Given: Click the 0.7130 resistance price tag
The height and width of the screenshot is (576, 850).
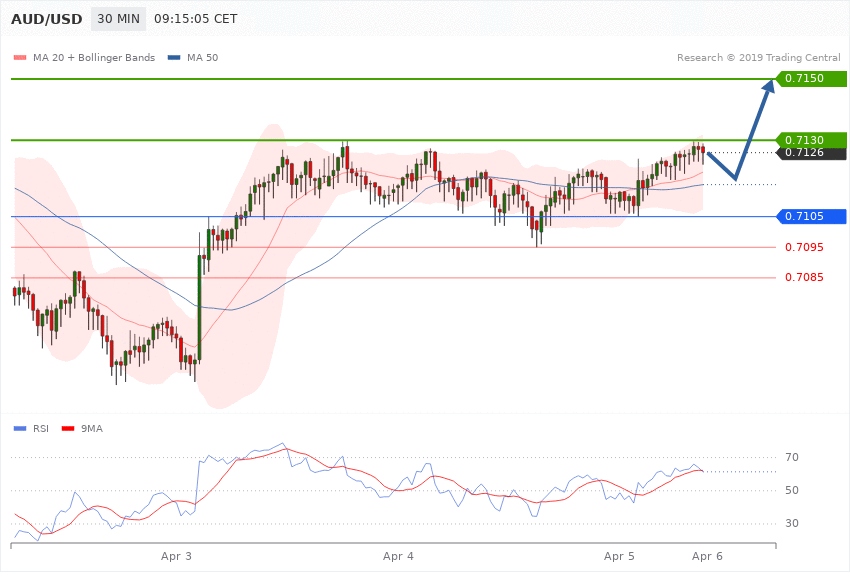Looking at the screenshot, I should (x=811, y=140).
